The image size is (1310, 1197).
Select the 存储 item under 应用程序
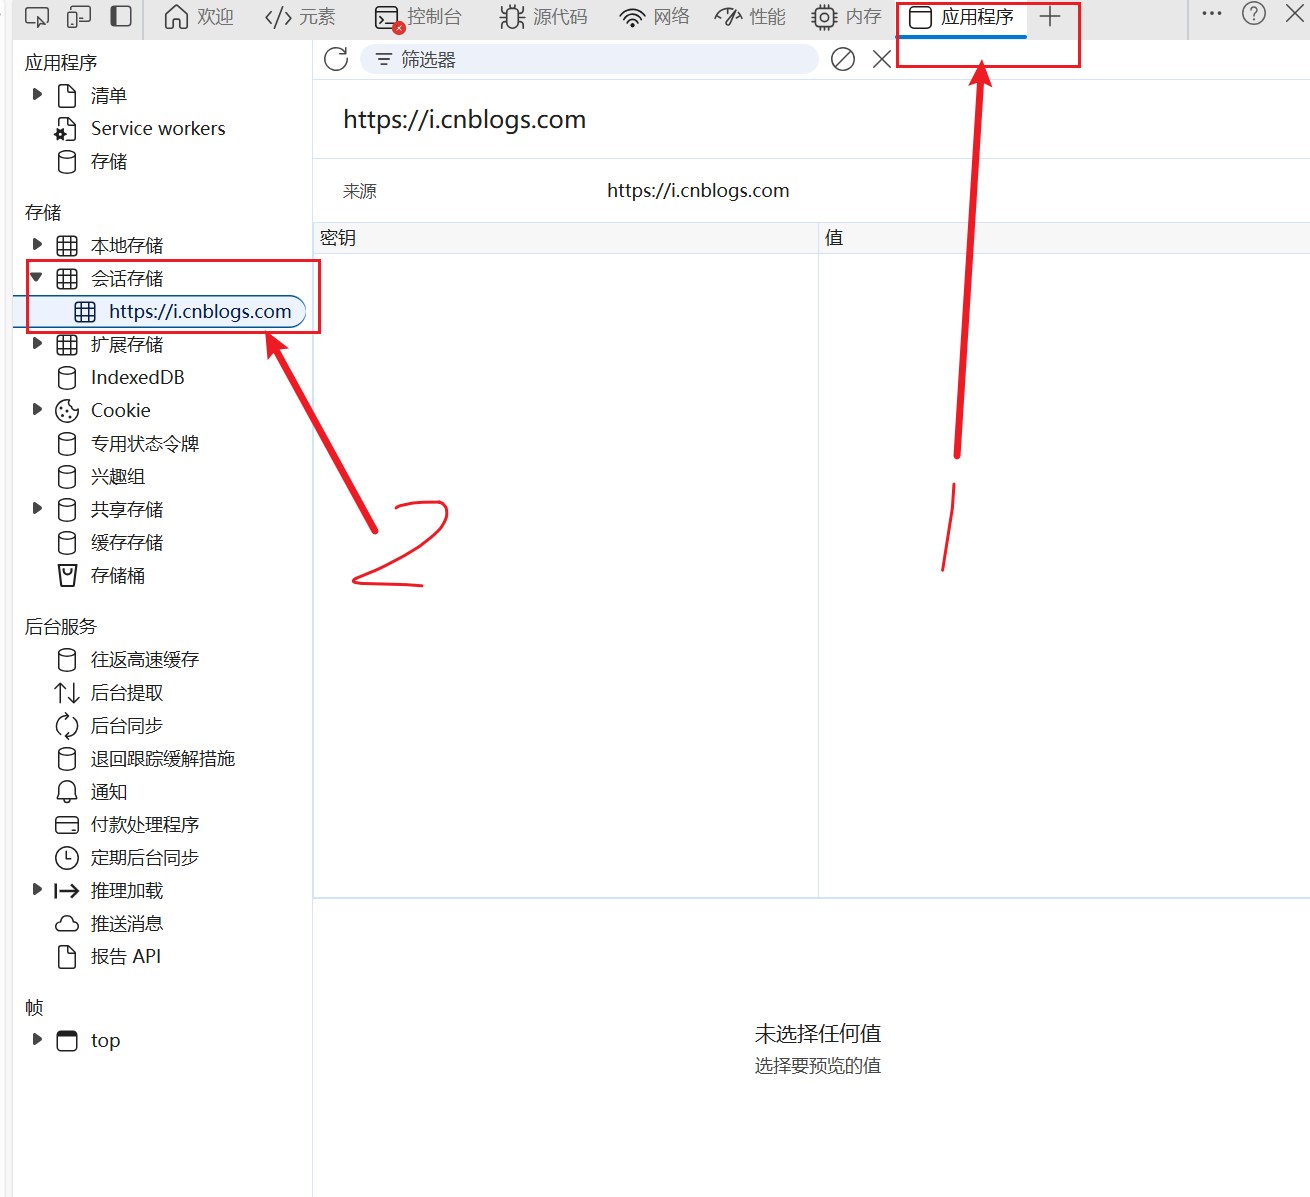tap(109, 161)
